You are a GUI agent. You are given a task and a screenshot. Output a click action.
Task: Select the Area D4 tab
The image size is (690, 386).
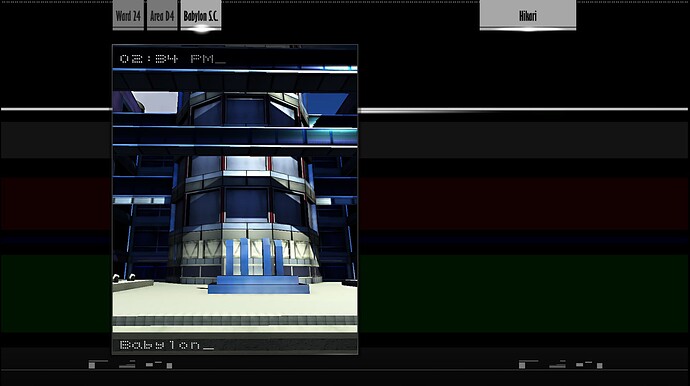click(x=162, y=15)
